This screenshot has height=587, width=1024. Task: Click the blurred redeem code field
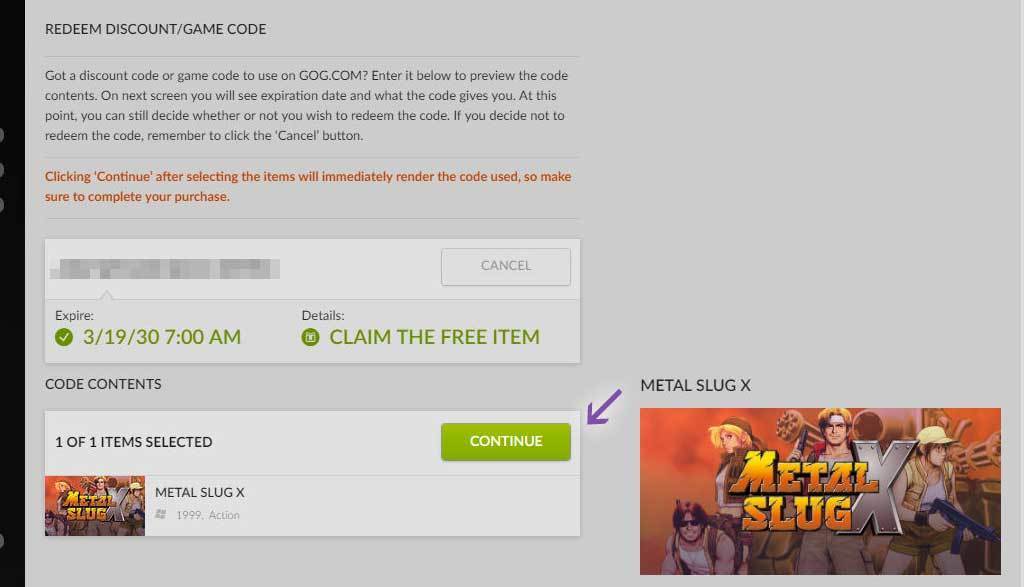(x=168, y=267)
